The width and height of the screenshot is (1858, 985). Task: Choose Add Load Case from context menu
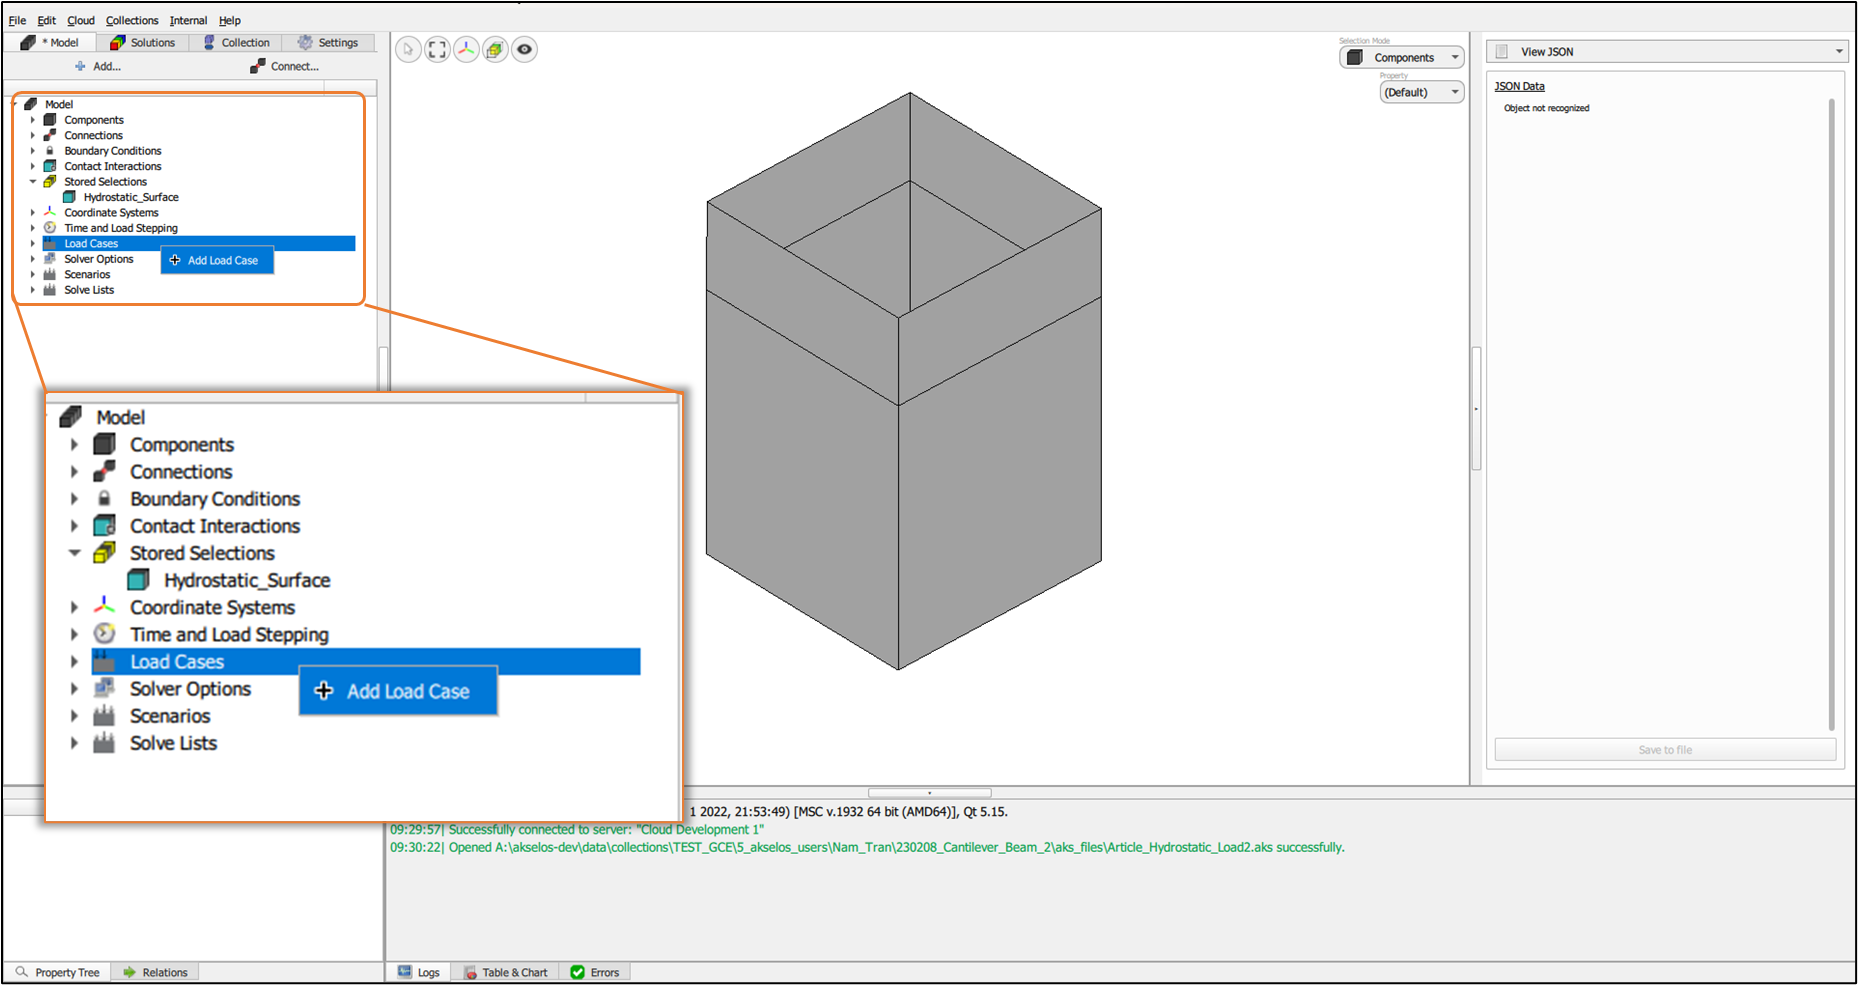[x=217, y=261]
